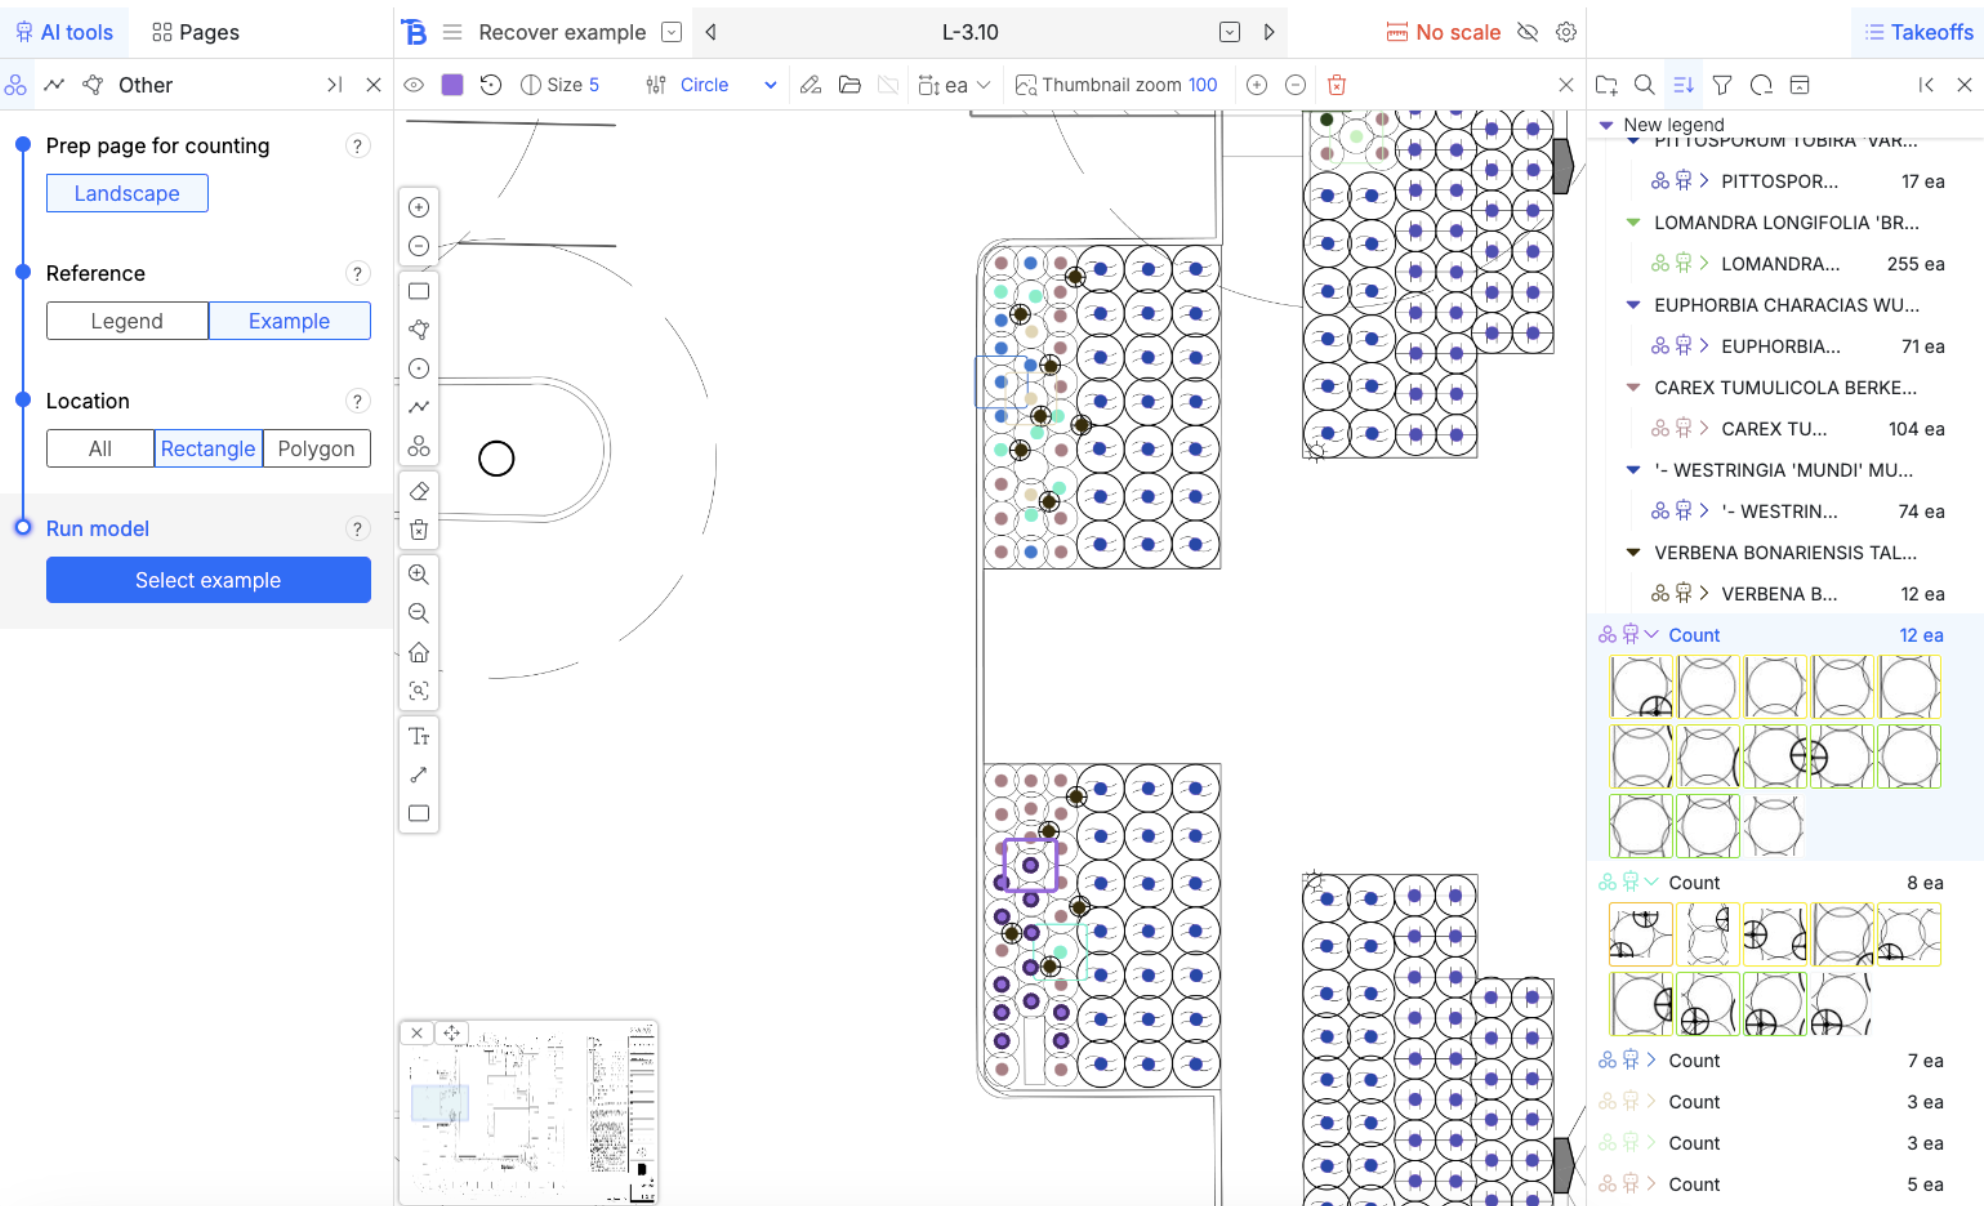Choose the Polygon location option
The width and height of the screenshot is (1984, 1206).
click(316, 448)
